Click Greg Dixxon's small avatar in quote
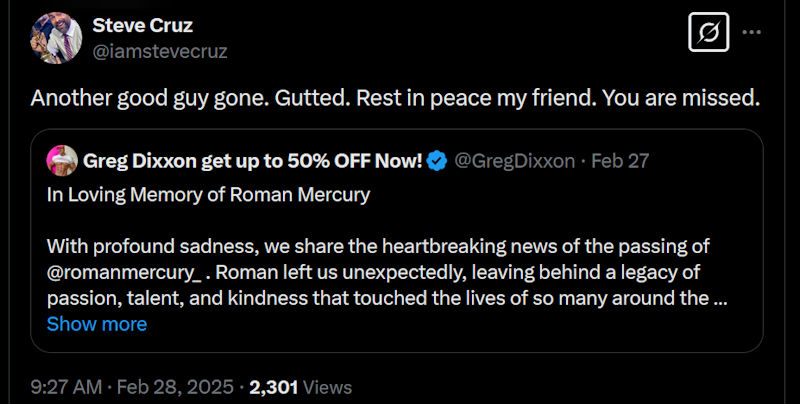800x404 pixels. click(x=62, y=161)
